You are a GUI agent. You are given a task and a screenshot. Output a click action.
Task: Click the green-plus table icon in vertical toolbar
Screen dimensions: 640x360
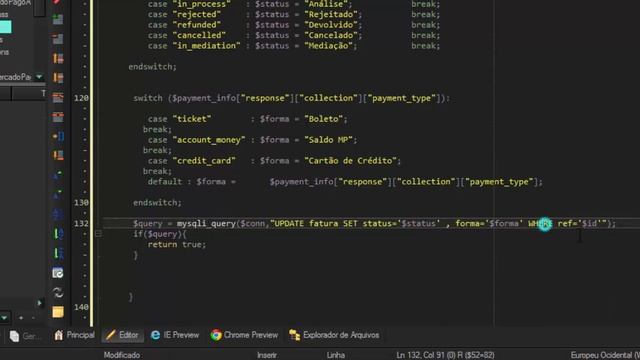(x=58, y=19)
